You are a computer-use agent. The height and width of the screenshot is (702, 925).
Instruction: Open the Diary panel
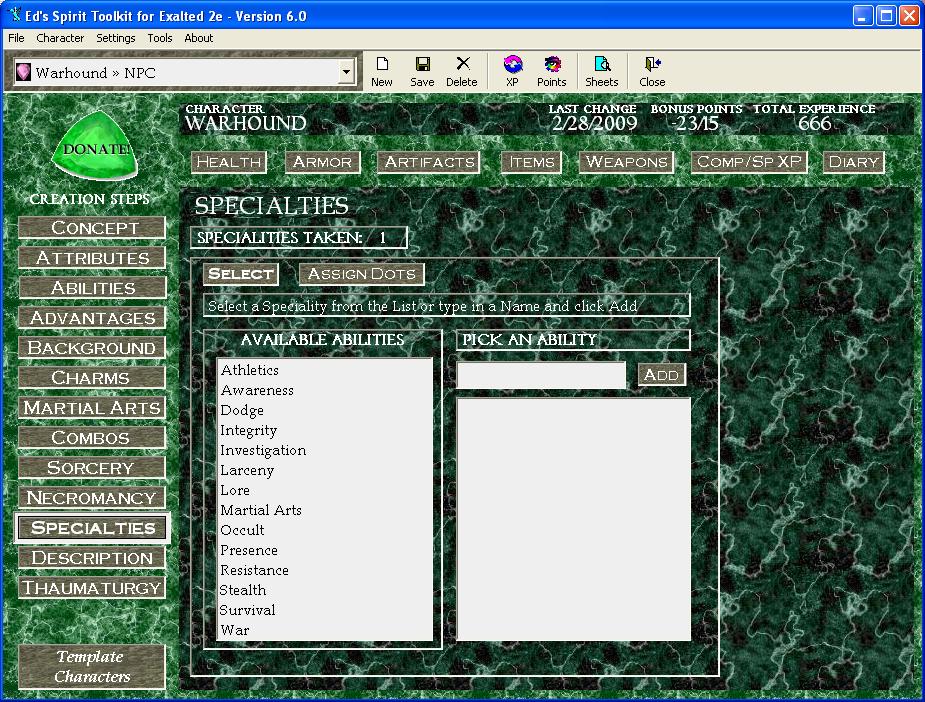[854, 162]
